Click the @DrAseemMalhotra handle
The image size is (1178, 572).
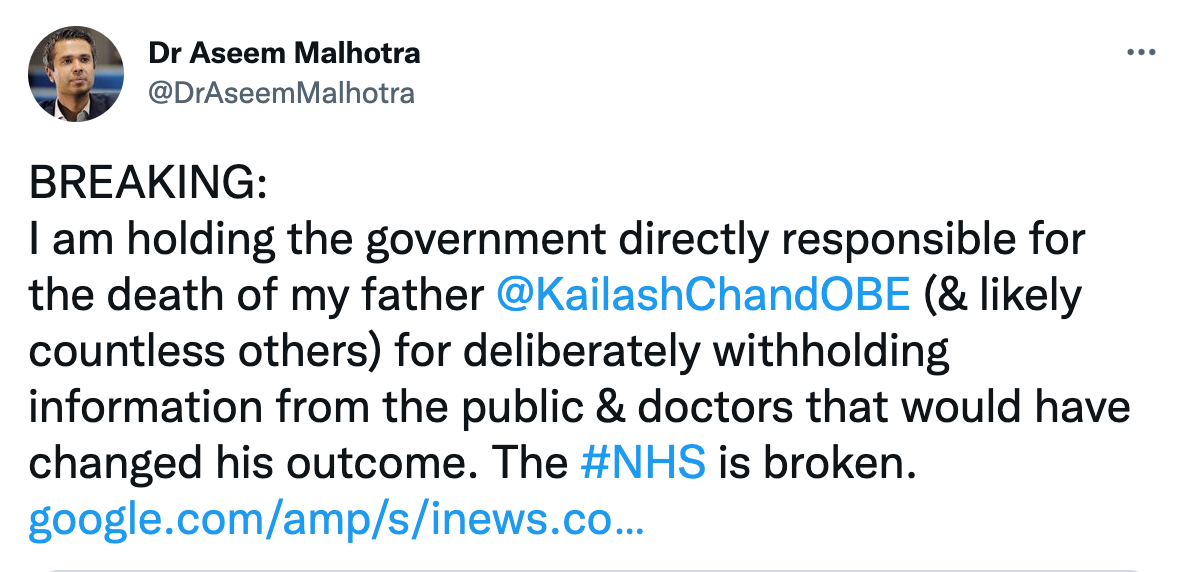coord(281,93)
